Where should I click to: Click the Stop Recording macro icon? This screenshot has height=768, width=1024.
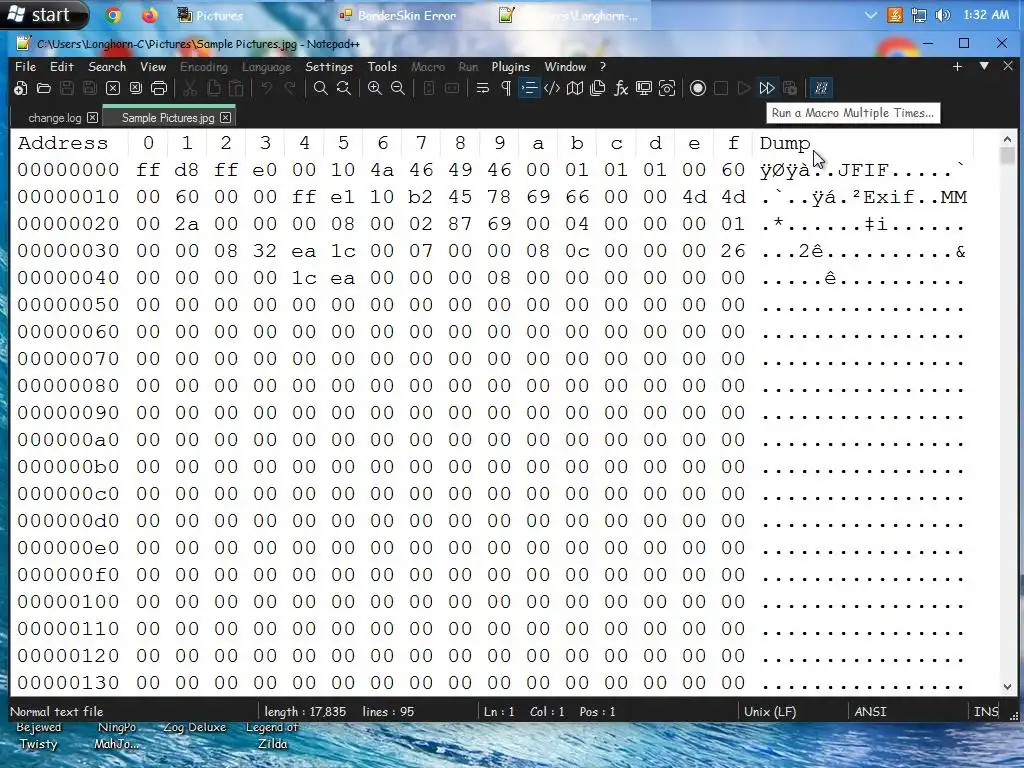pyautogui.click(x=721, y=88)
